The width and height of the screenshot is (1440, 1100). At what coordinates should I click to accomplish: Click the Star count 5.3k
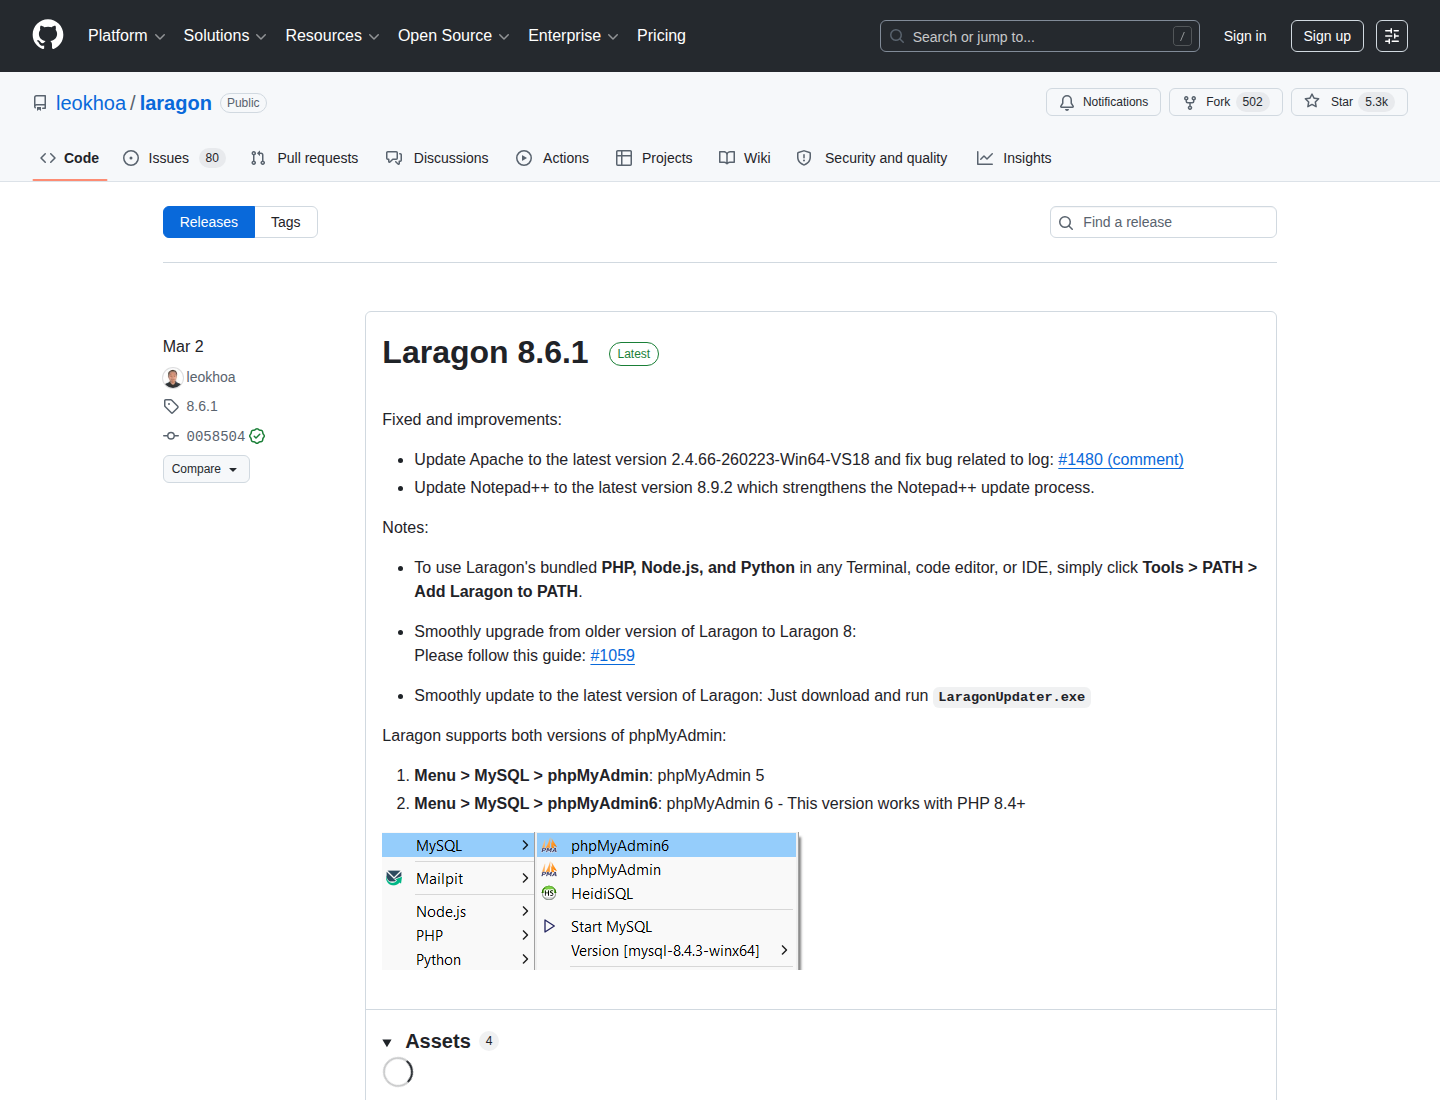1377,102
